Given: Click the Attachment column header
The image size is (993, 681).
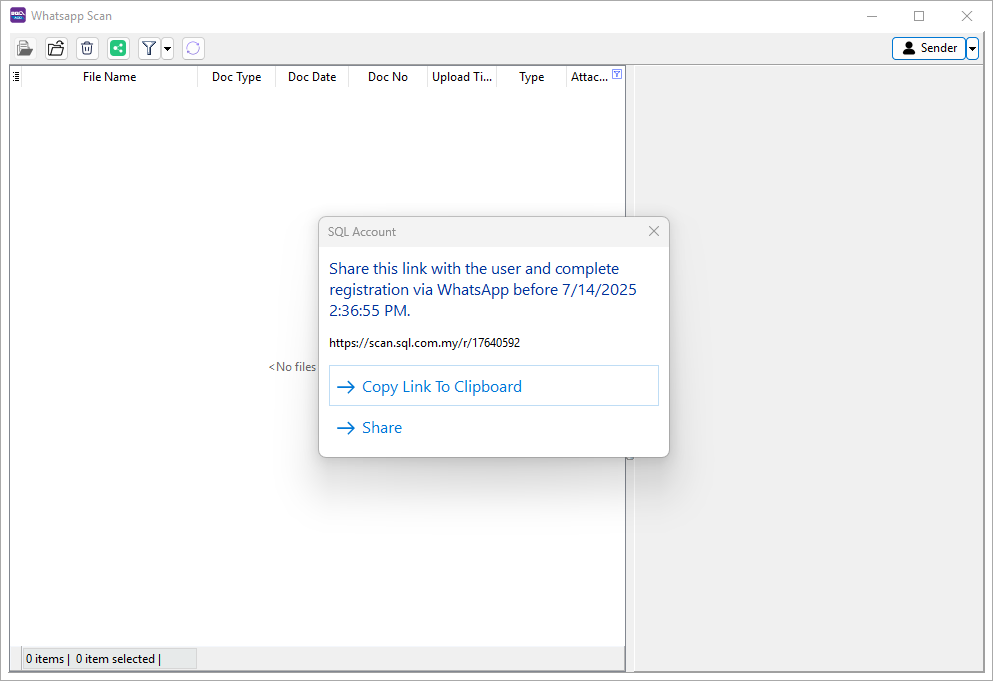Looking at the screenshot, I should [x=590, y=77].
